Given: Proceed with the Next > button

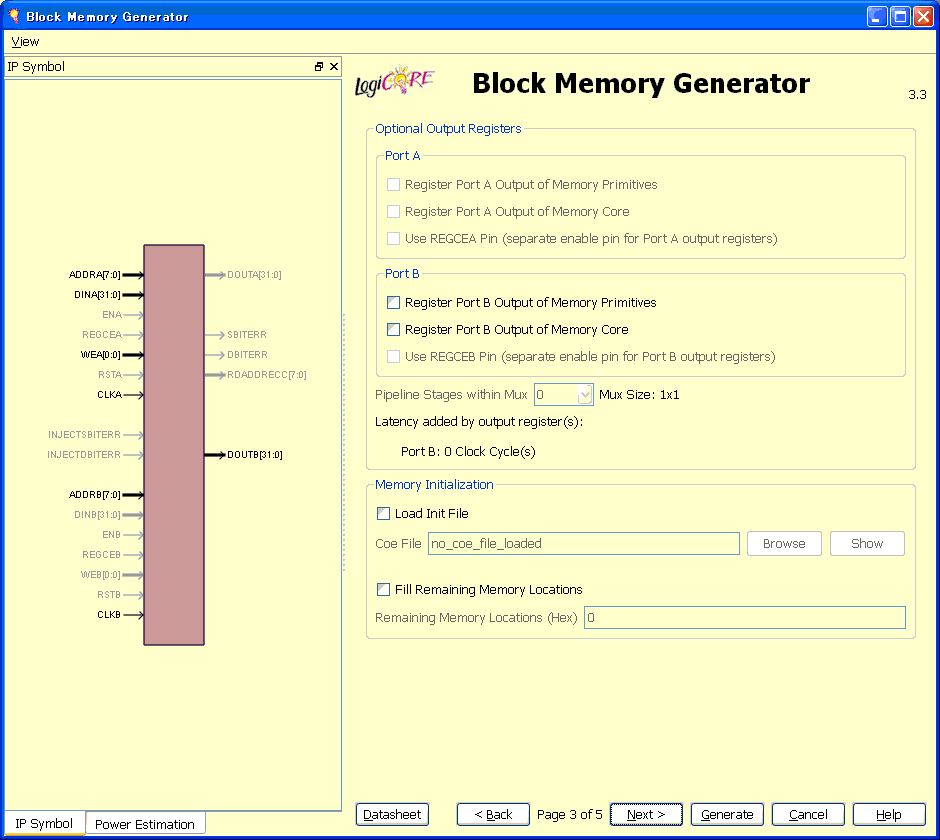Looking at the screenshot, I should [x=646, y=814].
